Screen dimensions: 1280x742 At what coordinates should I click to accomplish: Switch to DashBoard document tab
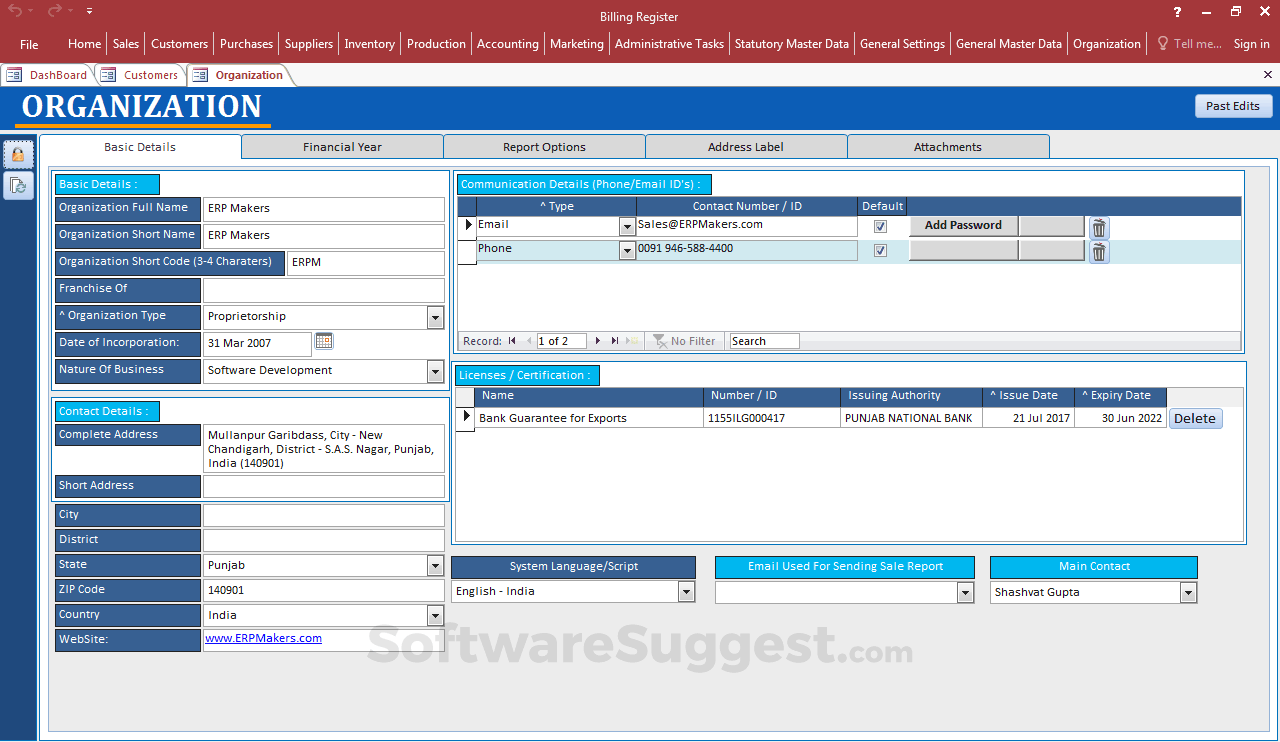(x=47, y=75)
